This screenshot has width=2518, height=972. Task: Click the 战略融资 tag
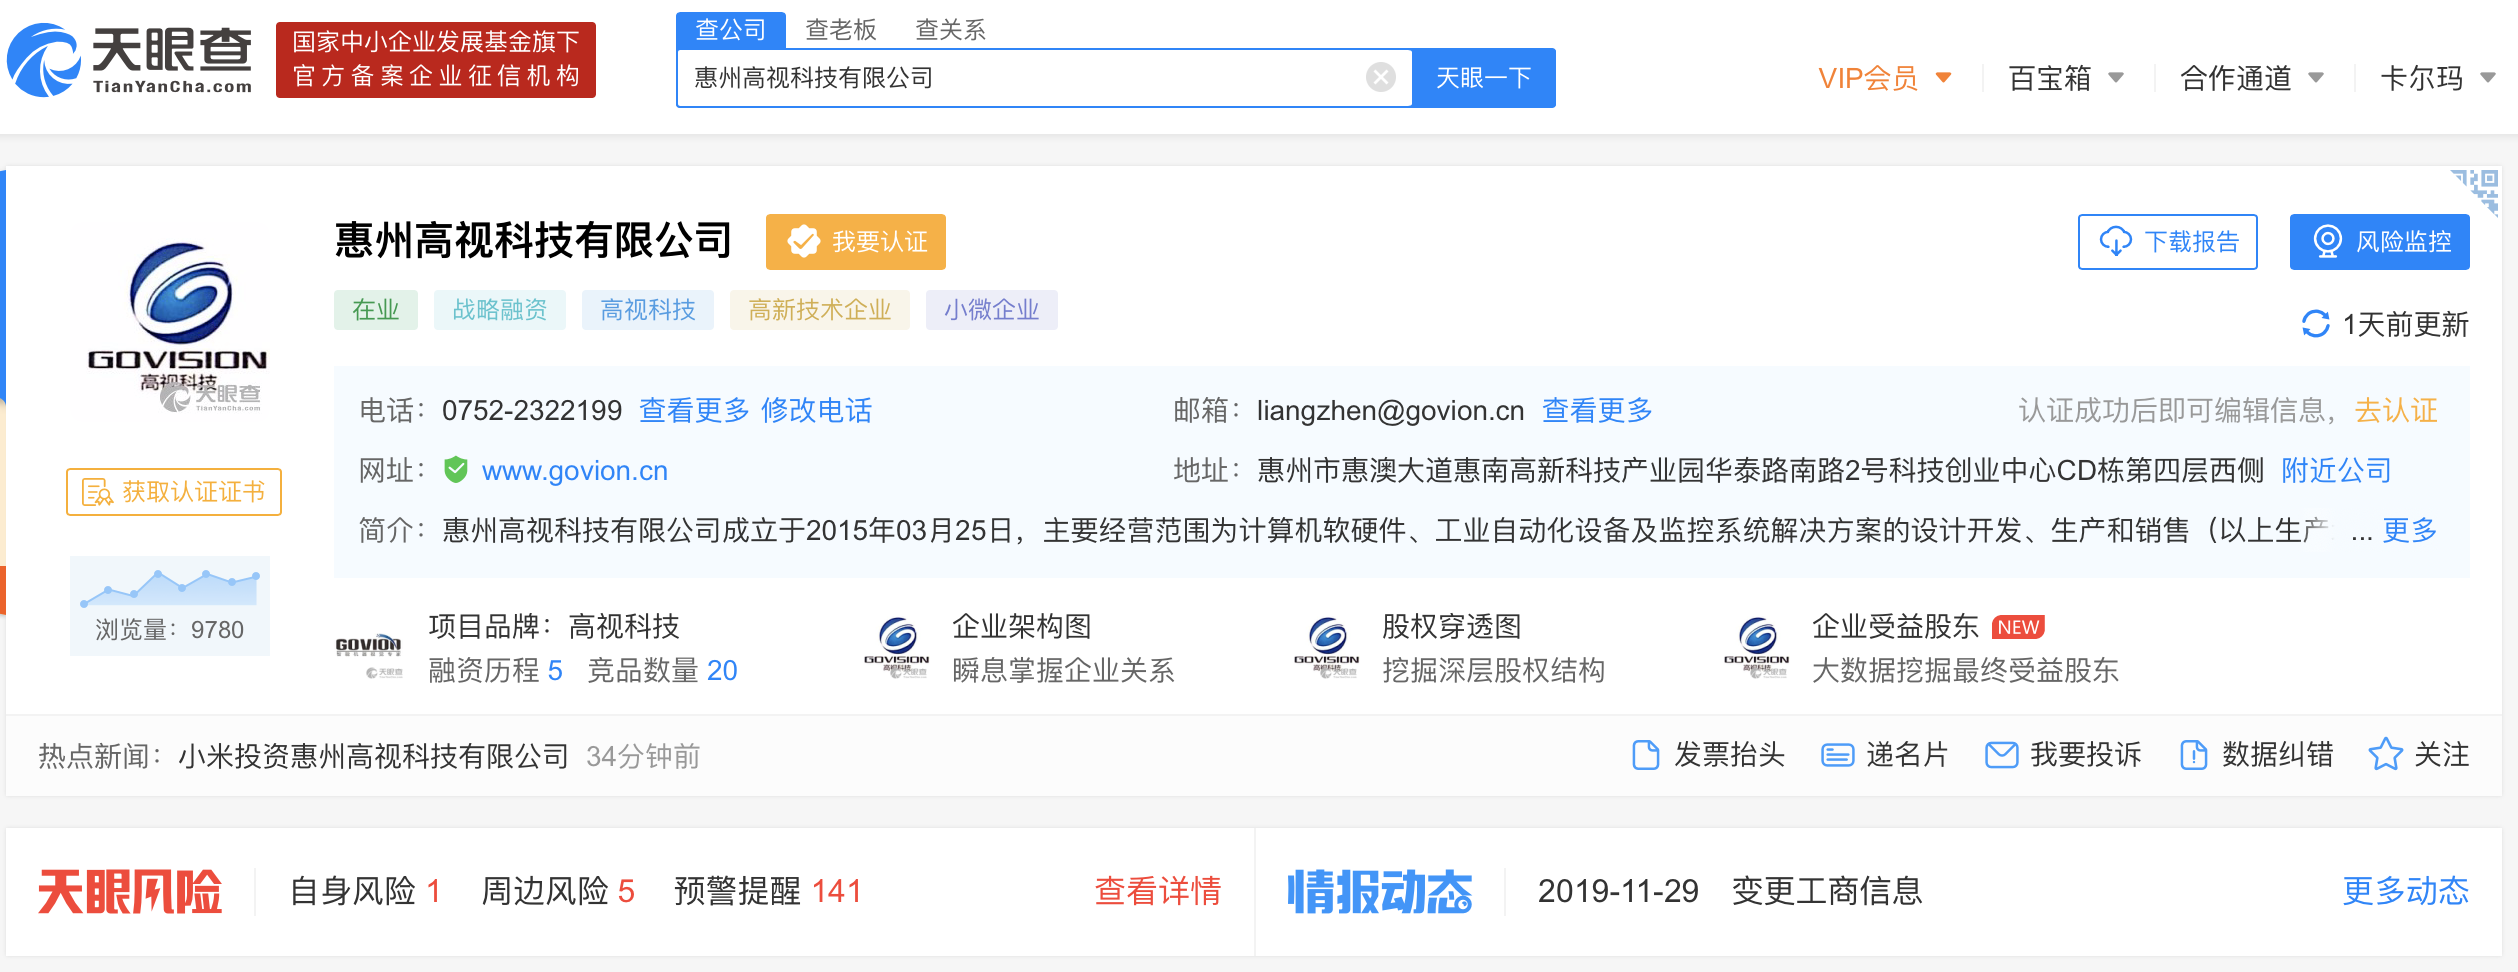tap(500, 310)
